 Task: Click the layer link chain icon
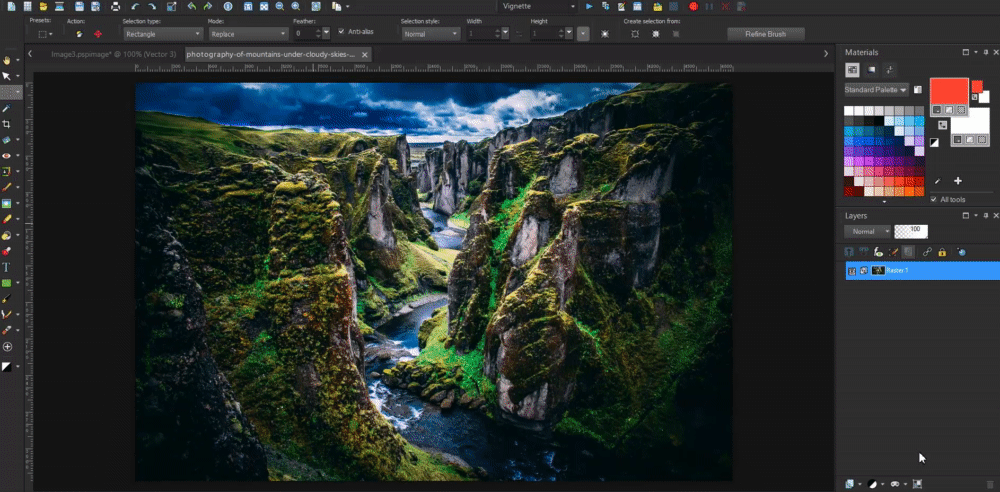[927, 252]
